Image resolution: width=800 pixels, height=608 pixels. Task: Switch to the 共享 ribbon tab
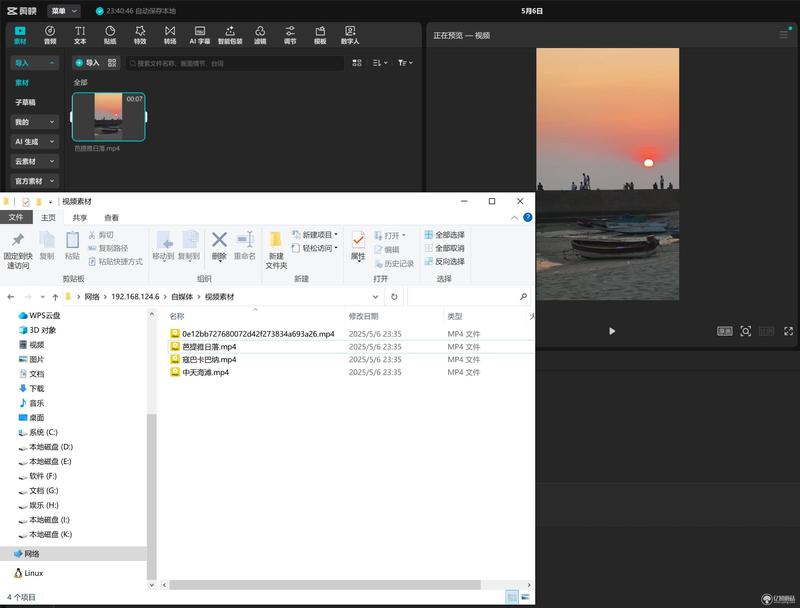80,218
